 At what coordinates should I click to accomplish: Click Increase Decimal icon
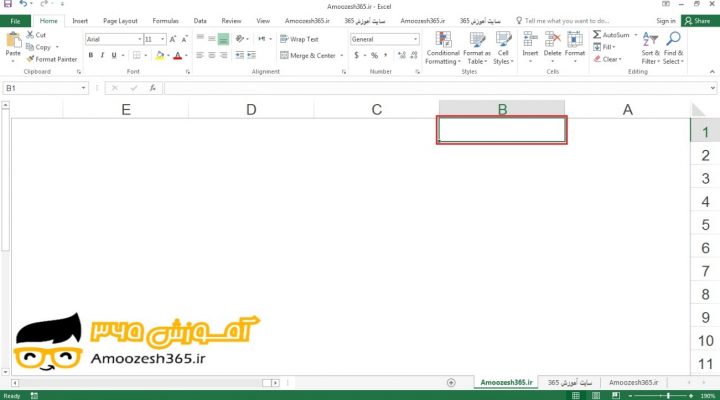pos(402,56)
